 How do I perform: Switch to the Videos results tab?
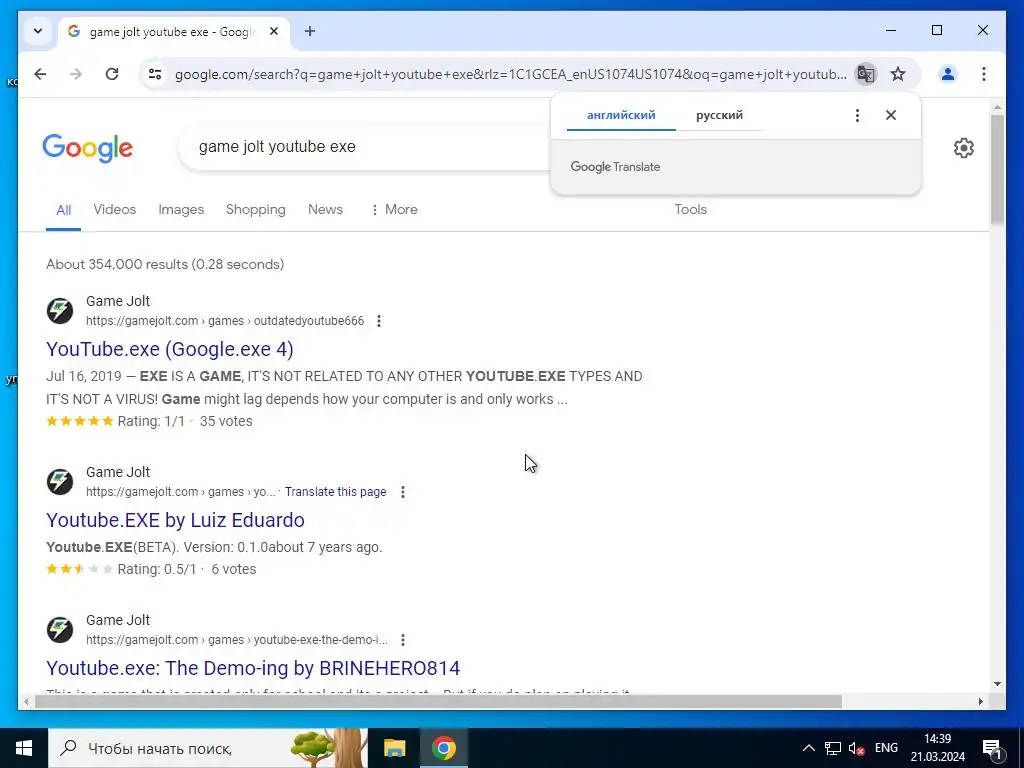tap(114, 210)
